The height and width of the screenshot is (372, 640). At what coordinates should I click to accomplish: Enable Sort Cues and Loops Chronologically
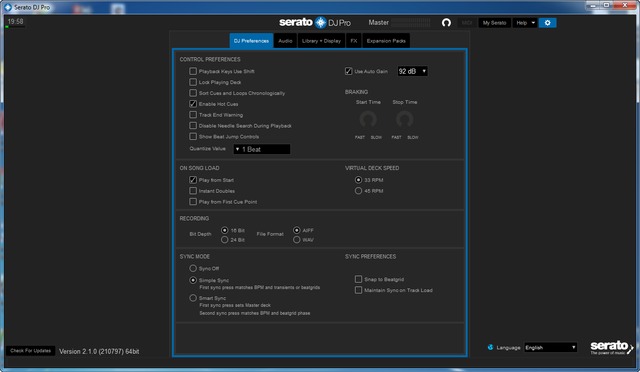pos(193,93)
